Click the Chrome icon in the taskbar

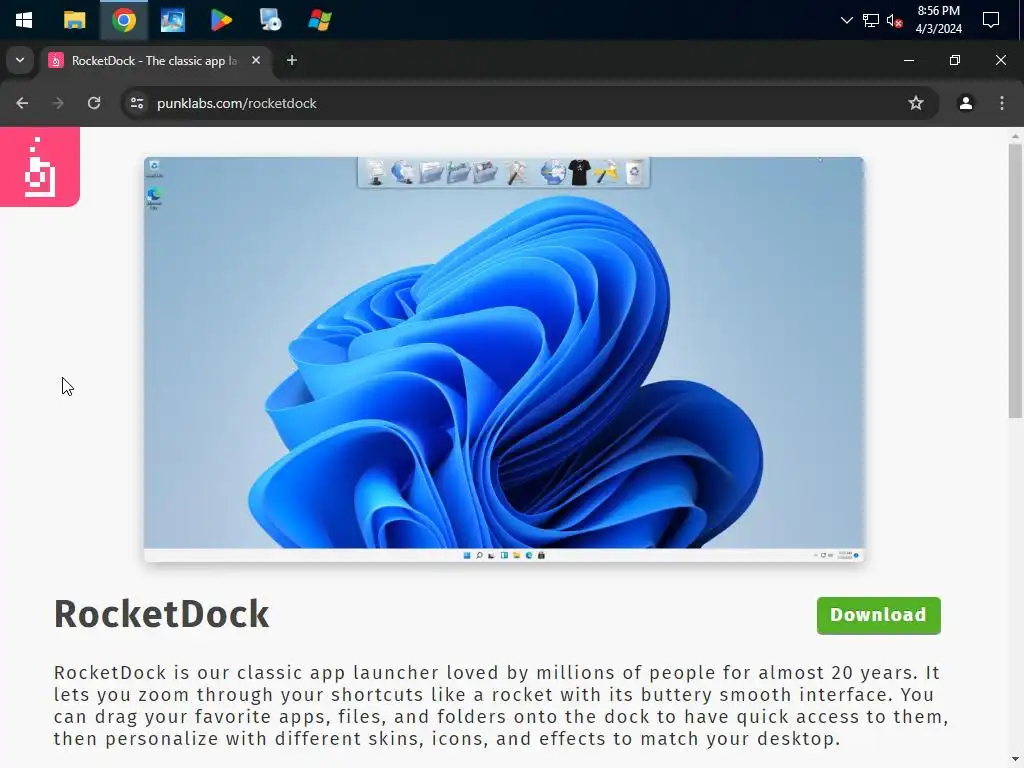coord(124,20)
